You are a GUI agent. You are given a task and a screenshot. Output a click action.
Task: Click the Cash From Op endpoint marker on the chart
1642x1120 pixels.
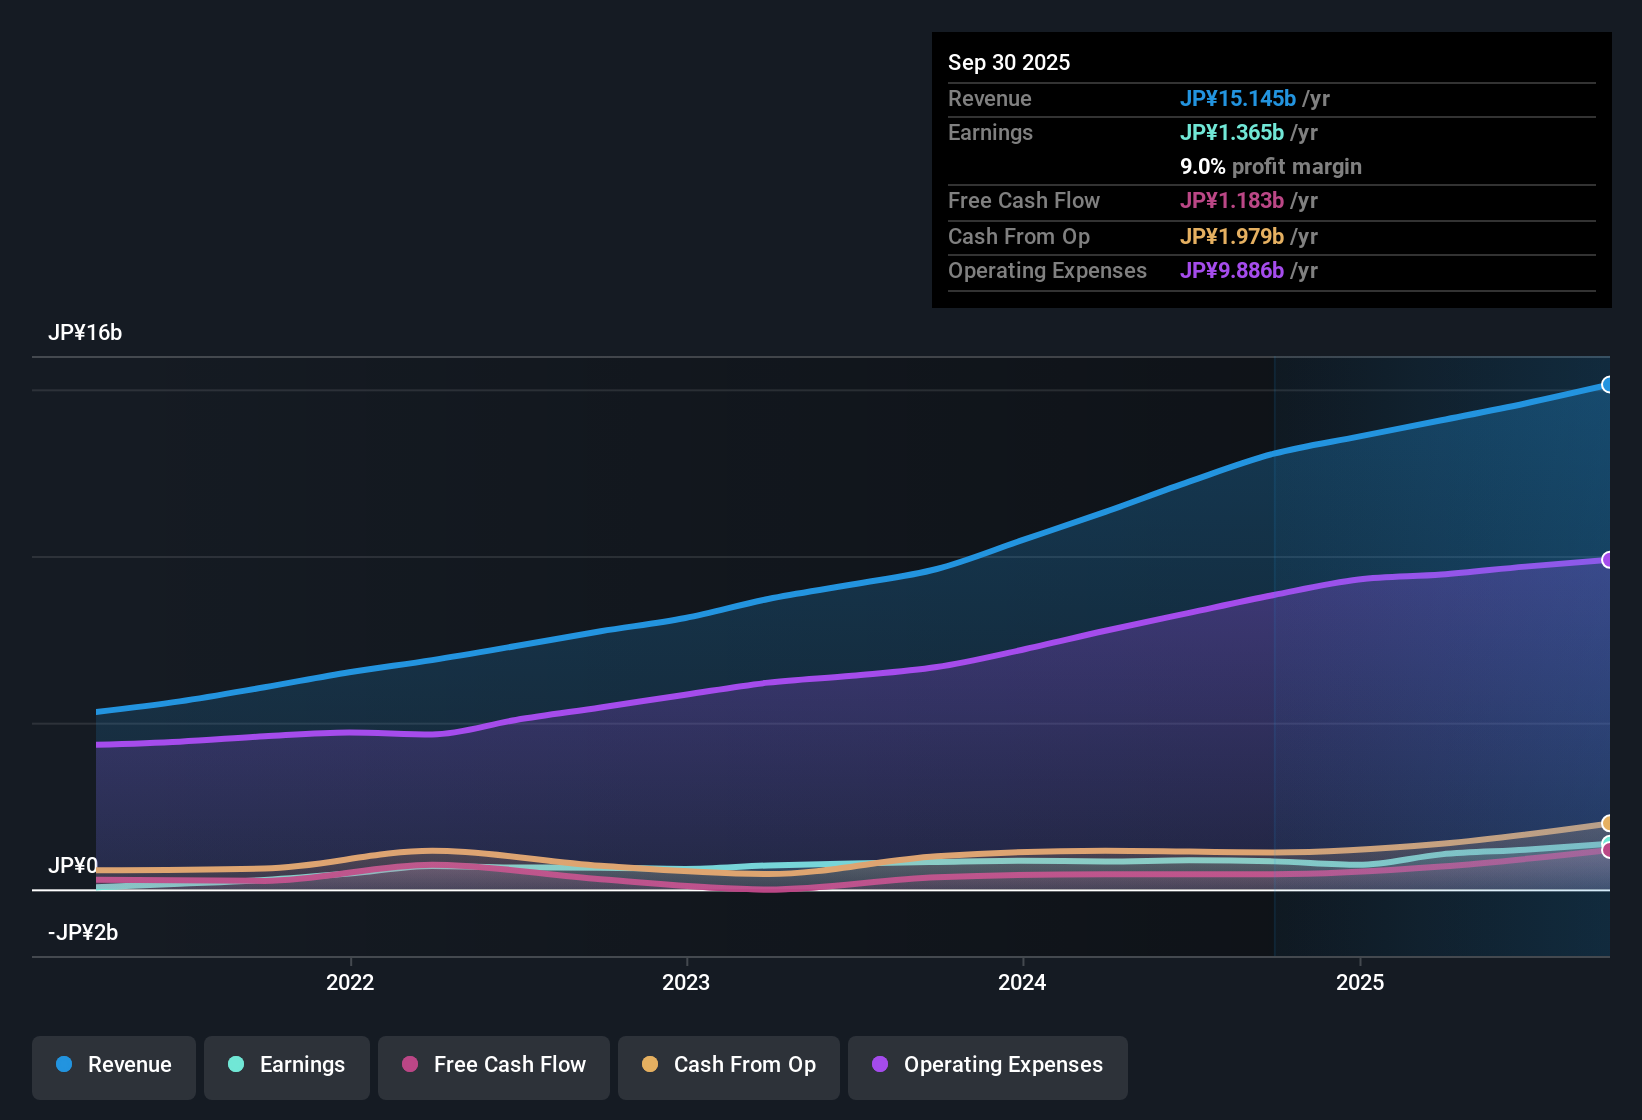point(1609,823)
